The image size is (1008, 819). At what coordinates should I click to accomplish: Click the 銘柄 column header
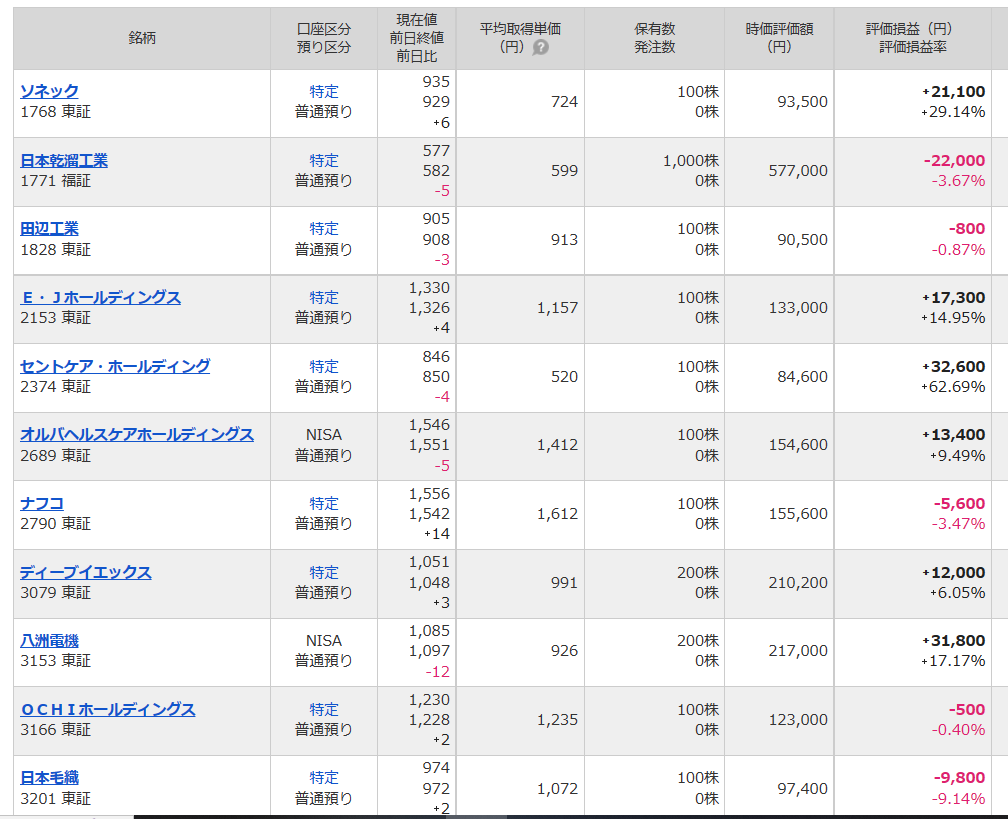(x=142, y=38)
